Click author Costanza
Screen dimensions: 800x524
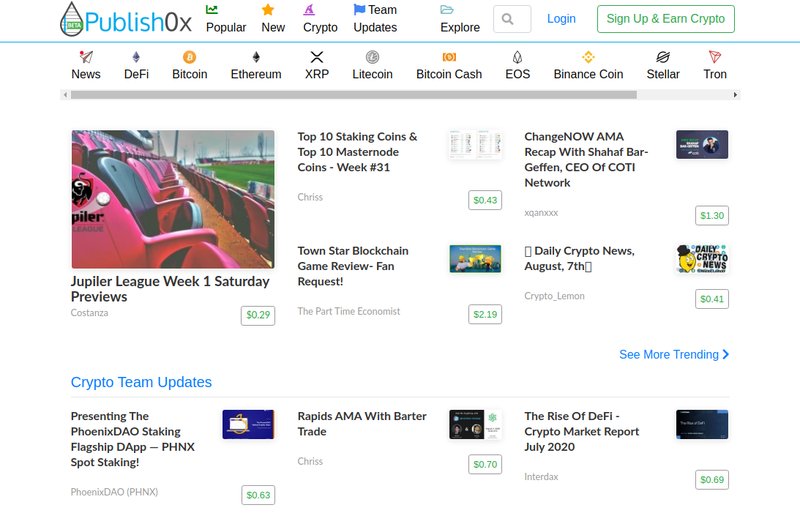point(89,313)
